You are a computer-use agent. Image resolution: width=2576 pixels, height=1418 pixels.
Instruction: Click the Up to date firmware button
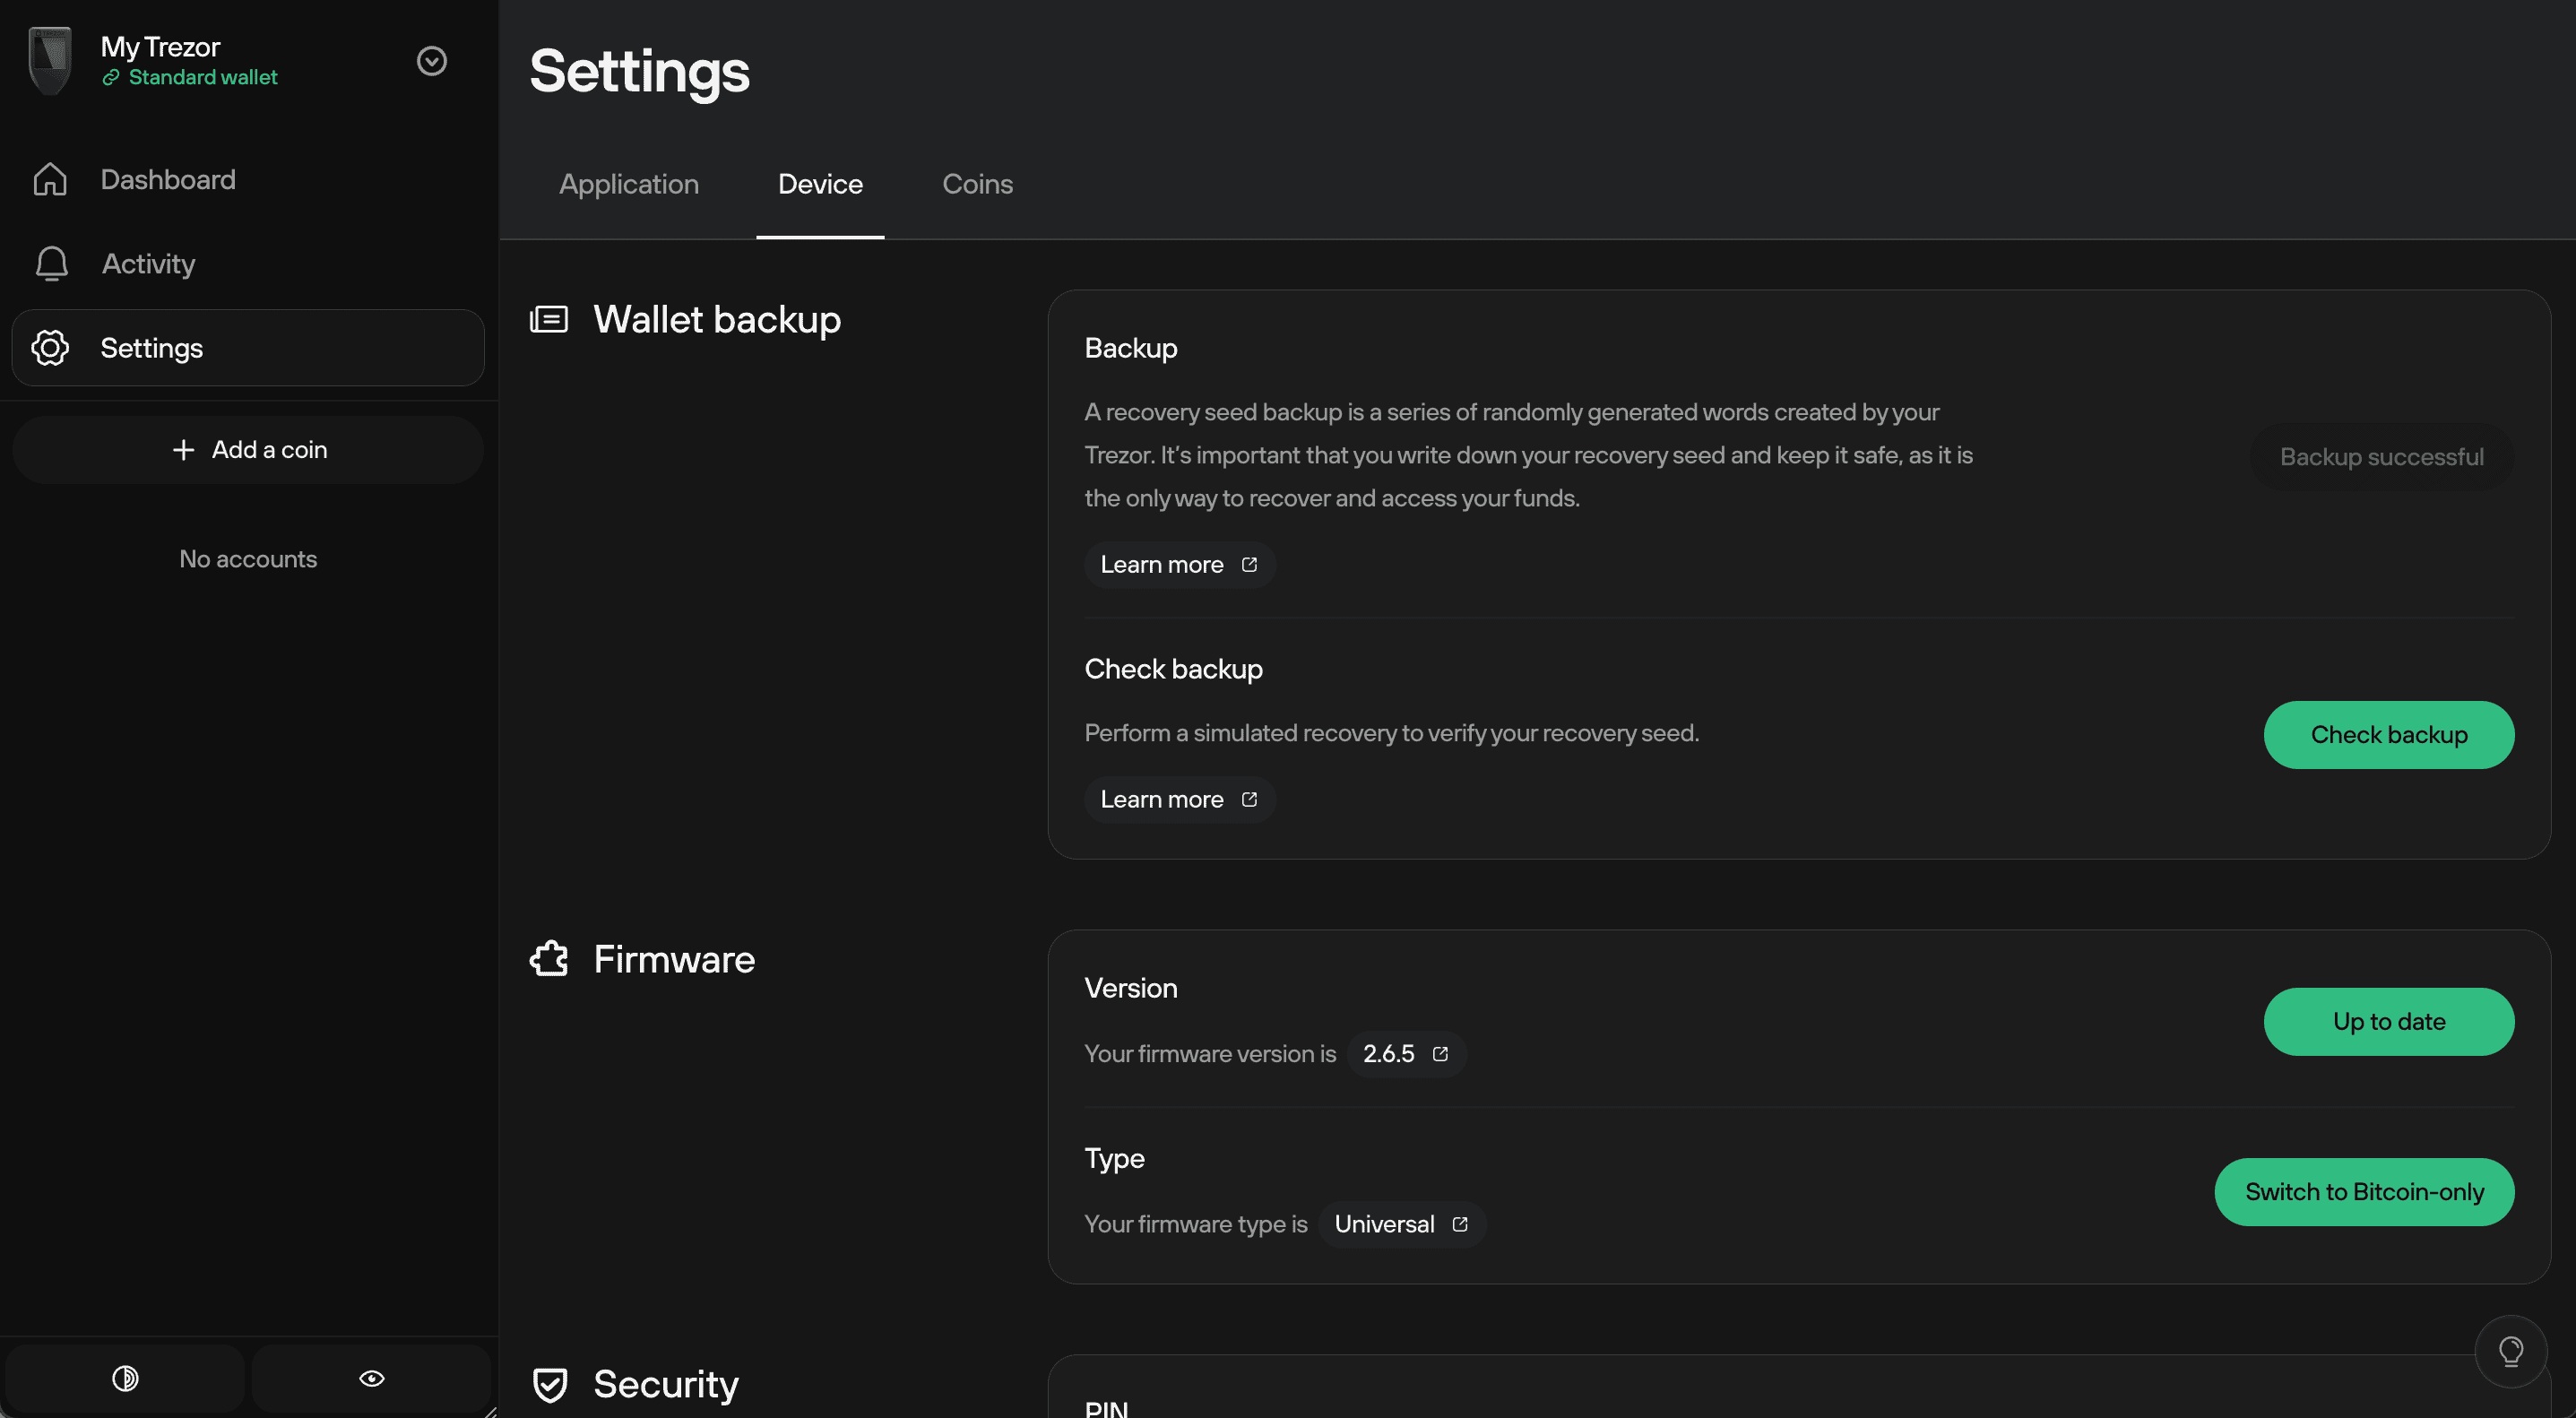coord(2389,1022)
